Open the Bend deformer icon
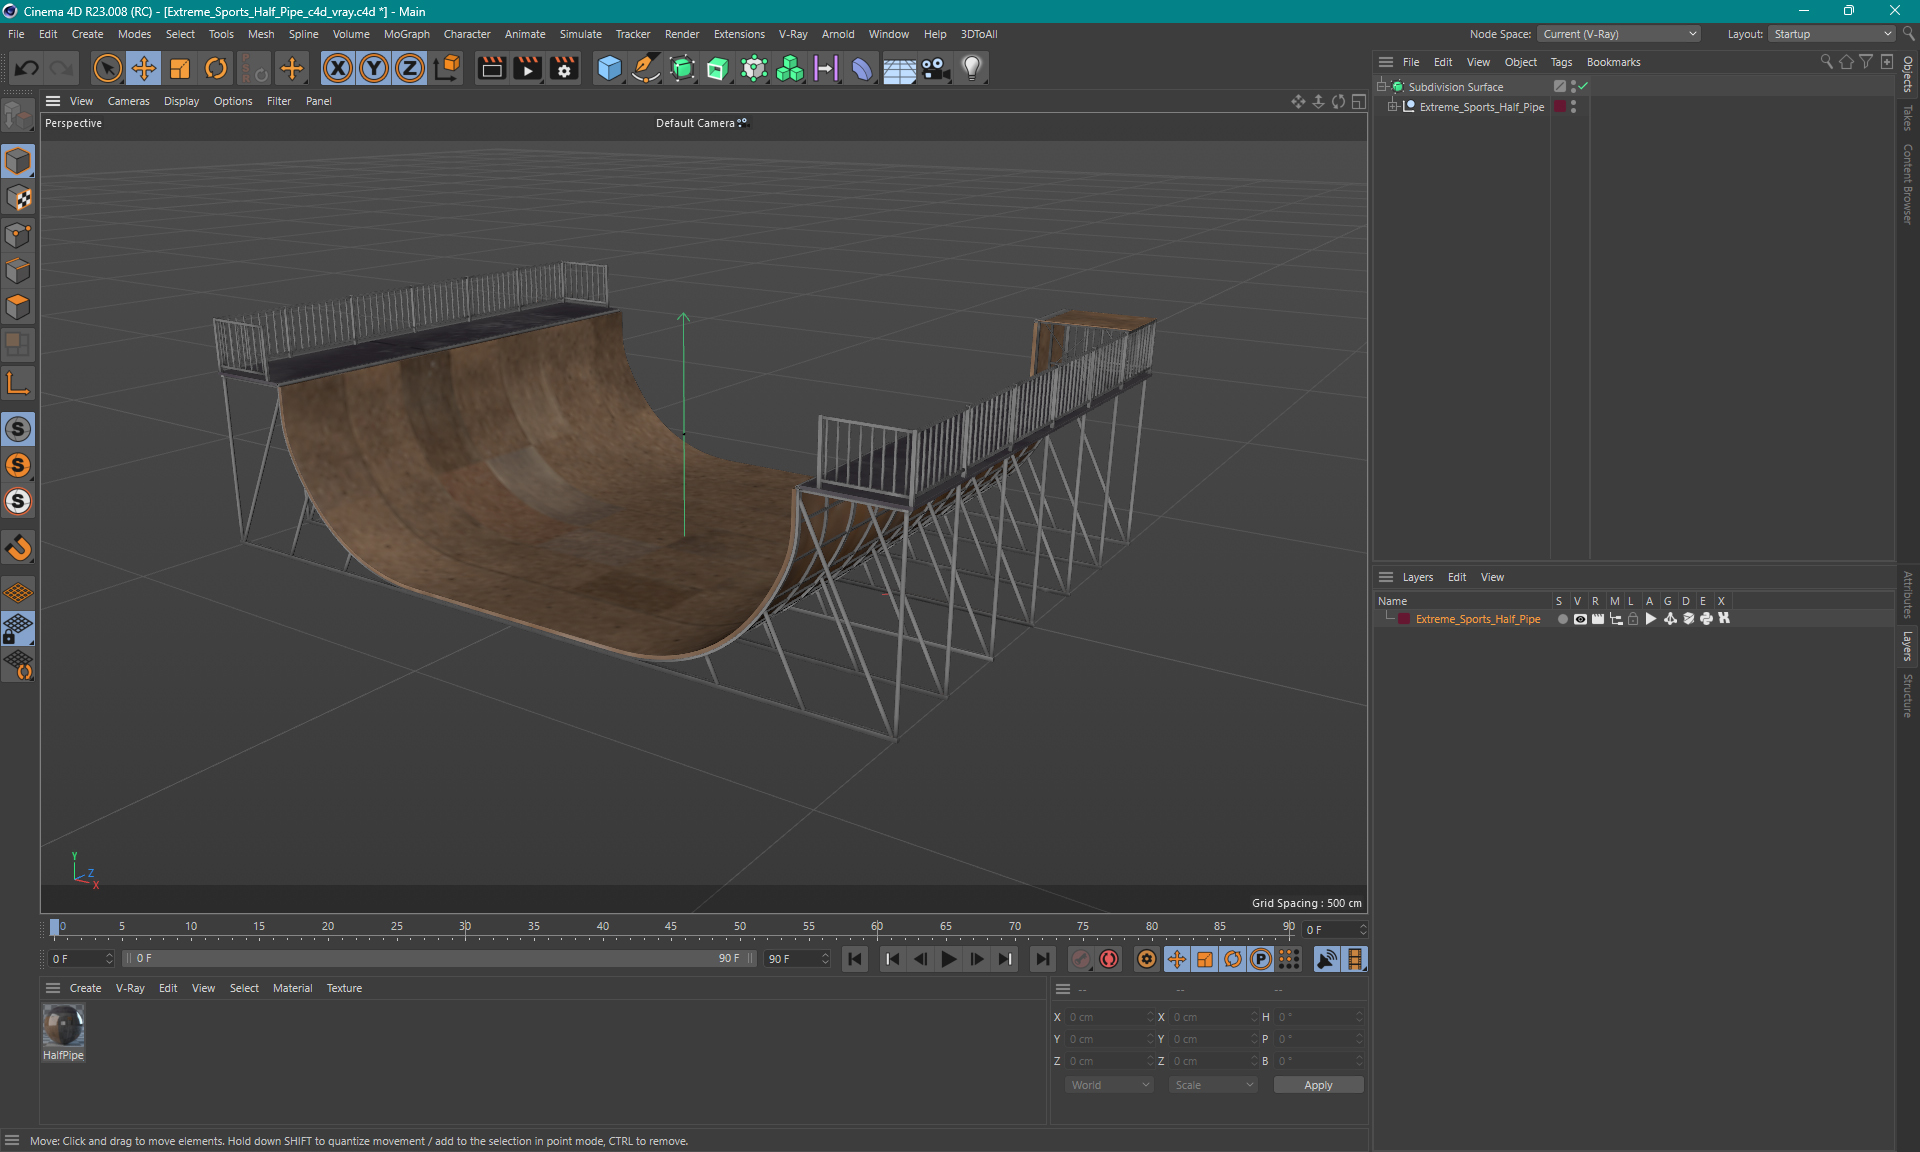Image resolution: width=1920 pixels, height=1152 pixels. coord(862,68)
